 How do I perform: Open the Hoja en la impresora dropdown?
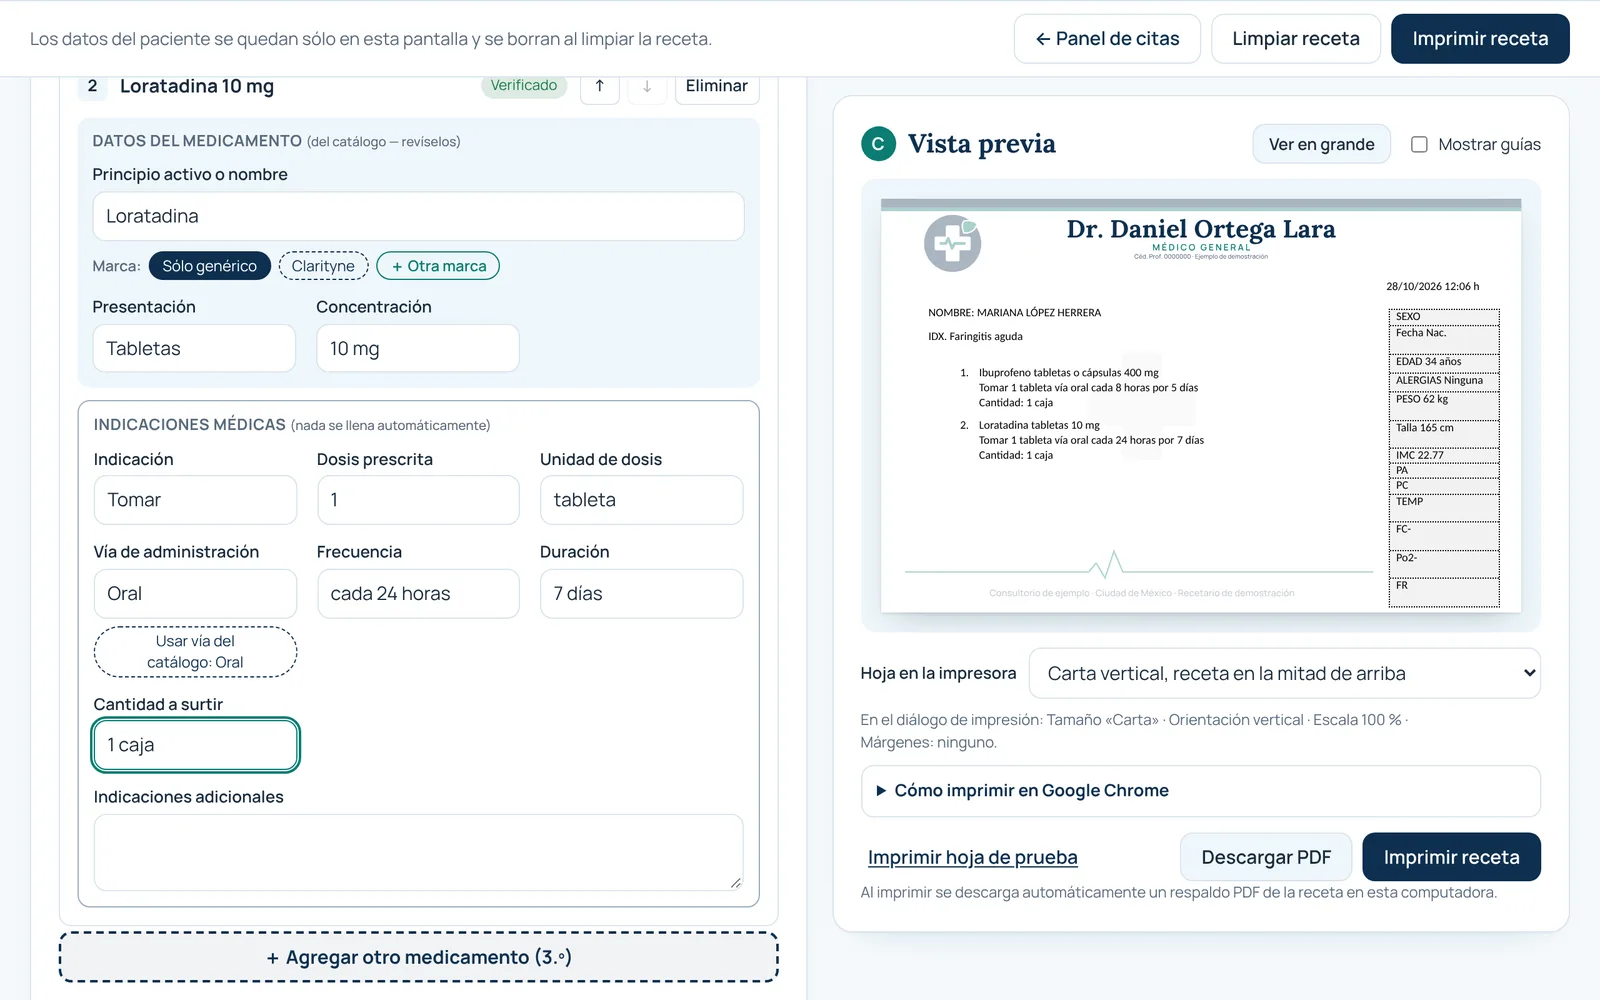[x=1285, y=674]
